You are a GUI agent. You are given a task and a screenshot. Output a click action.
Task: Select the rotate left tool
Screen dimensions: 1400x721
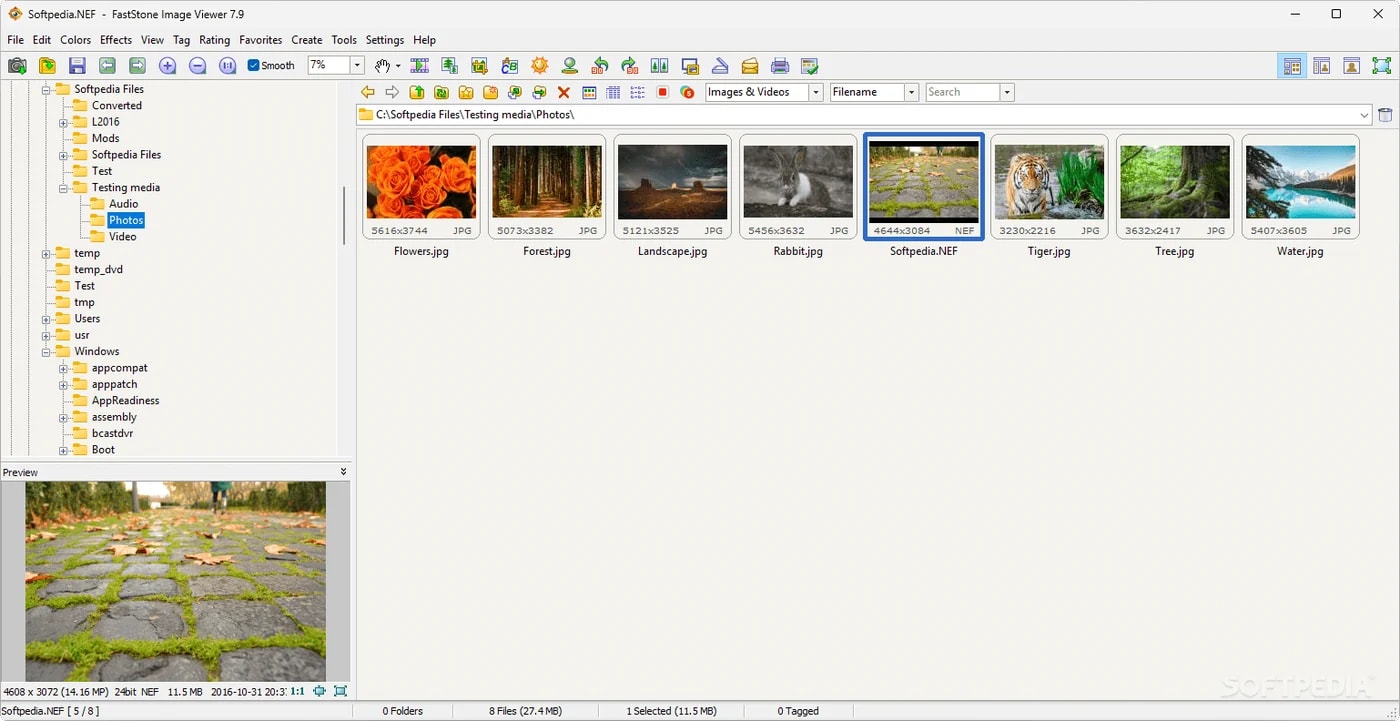[599, 65]
